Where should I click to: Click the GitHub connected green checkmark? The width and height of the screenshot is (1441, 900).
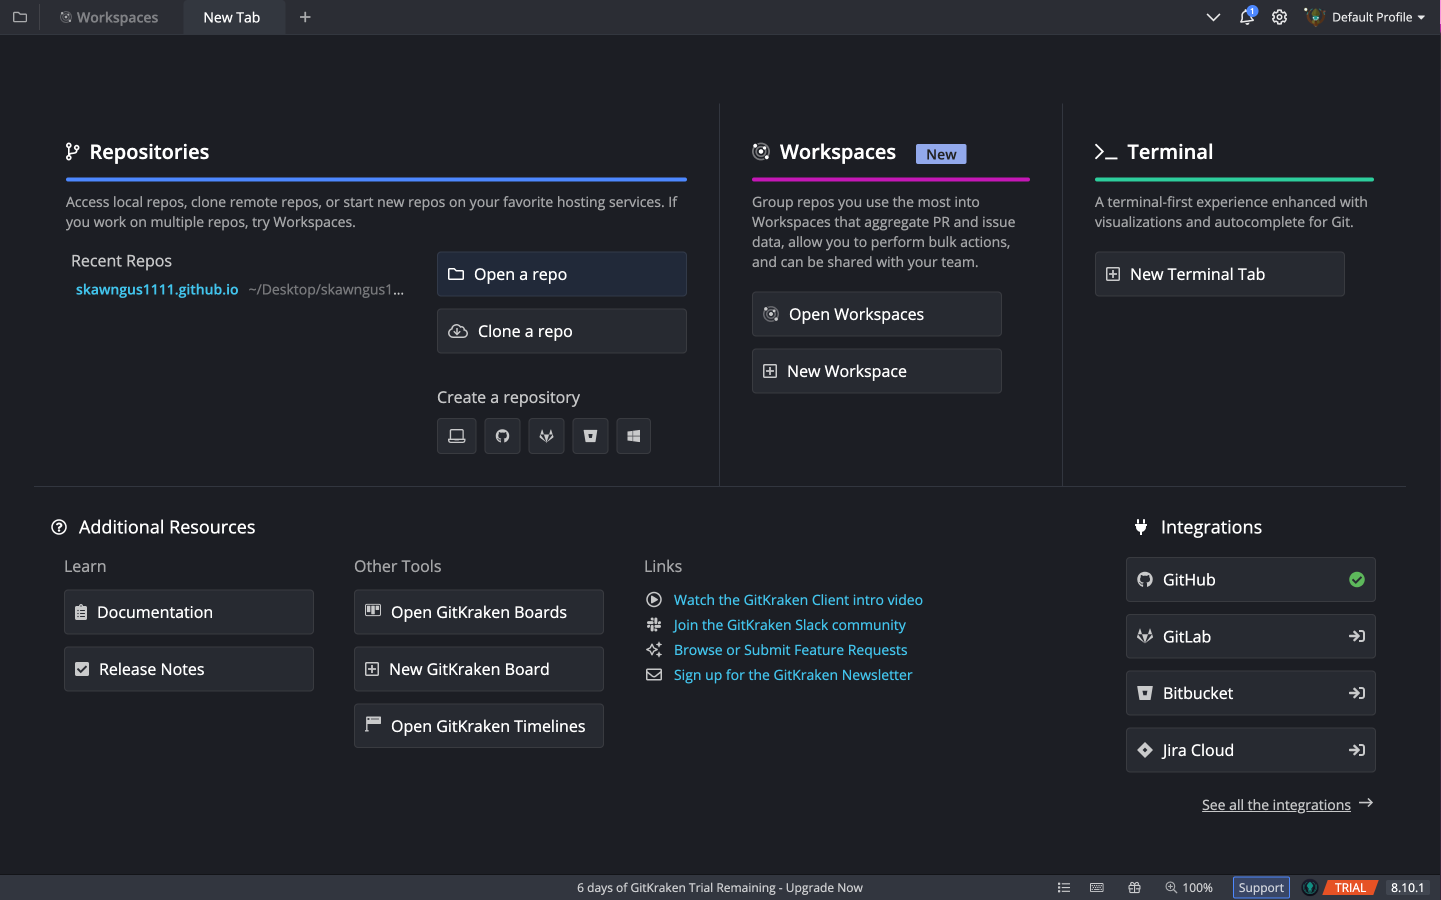click(x=1357, y=580)
